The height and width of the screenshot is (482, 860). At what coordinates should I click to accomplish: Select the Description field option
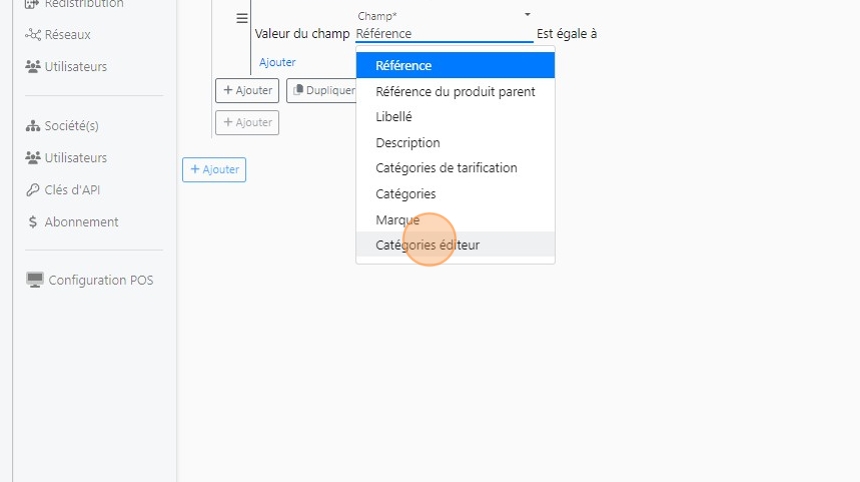(x=455, y=143)
